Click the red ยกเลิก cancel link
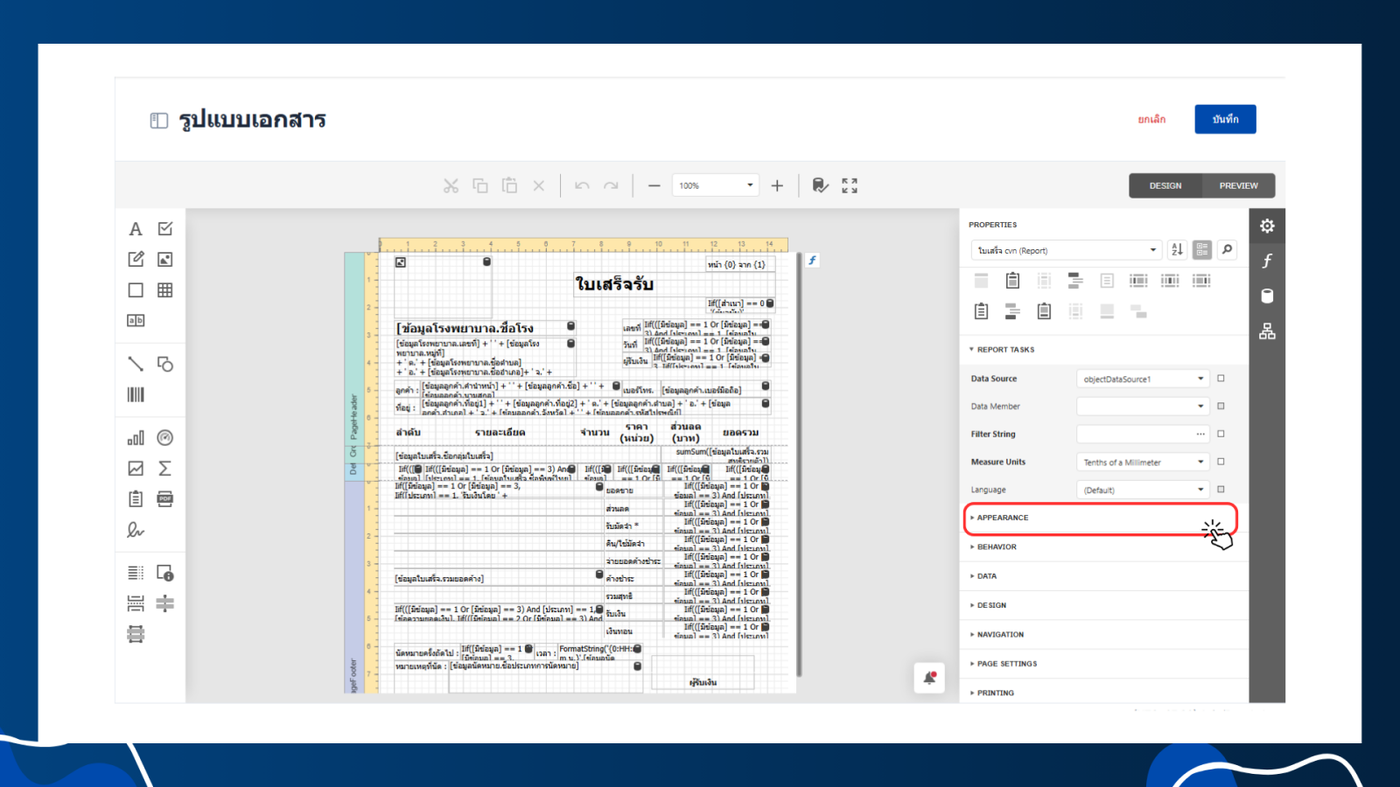This screenshot has height=787, width=1400. click(x=1151, y=119)
